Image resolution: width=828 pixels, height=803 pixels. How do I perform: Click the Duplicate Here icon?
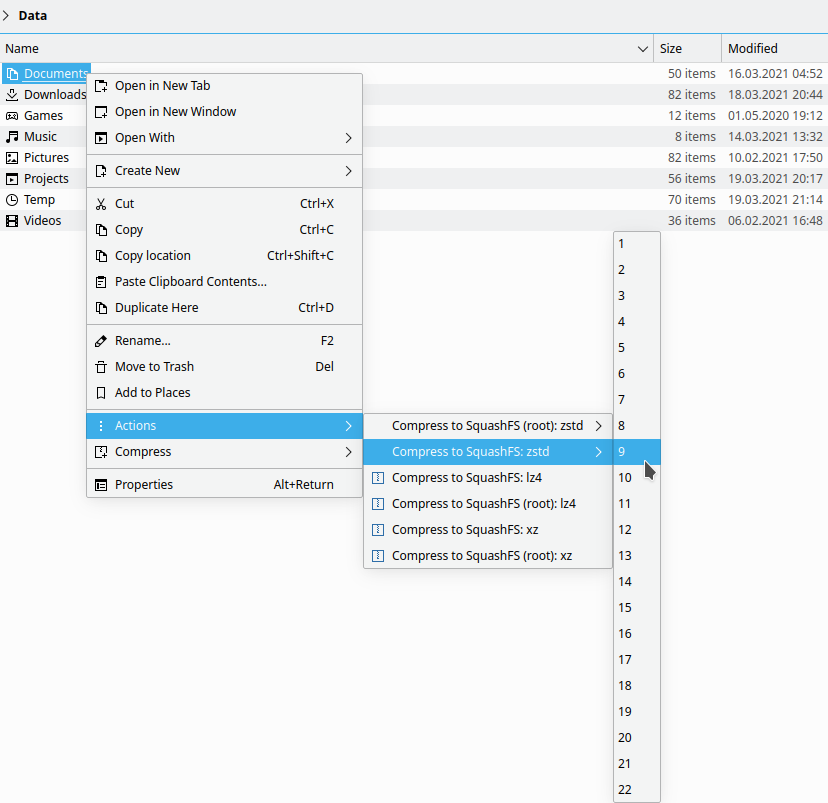101,308
